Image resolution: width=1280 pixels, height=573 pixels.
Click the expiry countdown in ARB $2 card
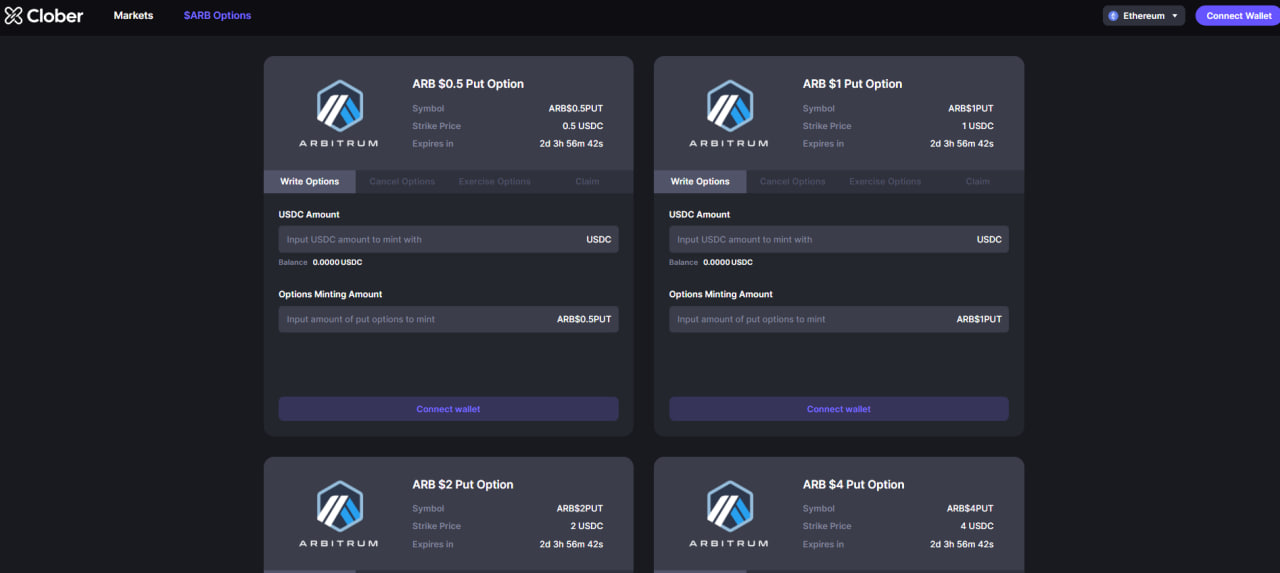(x=571, y=544)
